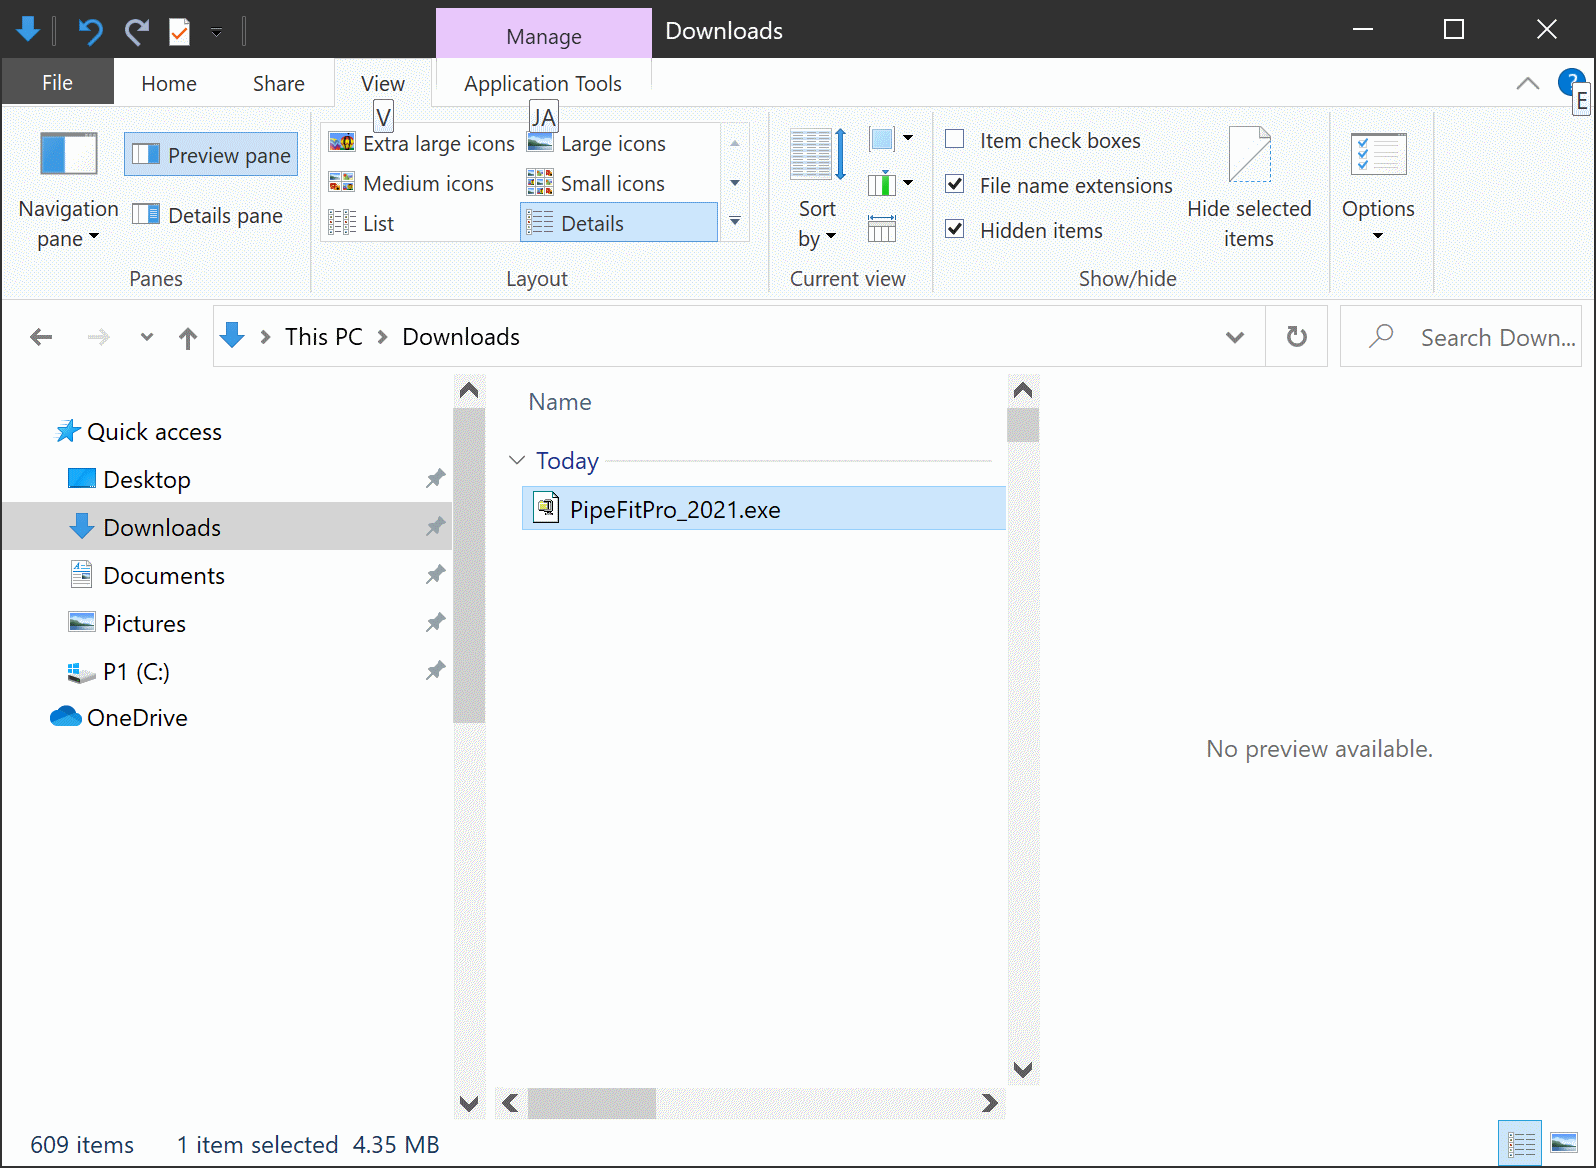Select Quick access in navigation tree
Image resolution: width=1596 pixels, height=1168 pixels.
pyautogui.click(x=154, y=432)
